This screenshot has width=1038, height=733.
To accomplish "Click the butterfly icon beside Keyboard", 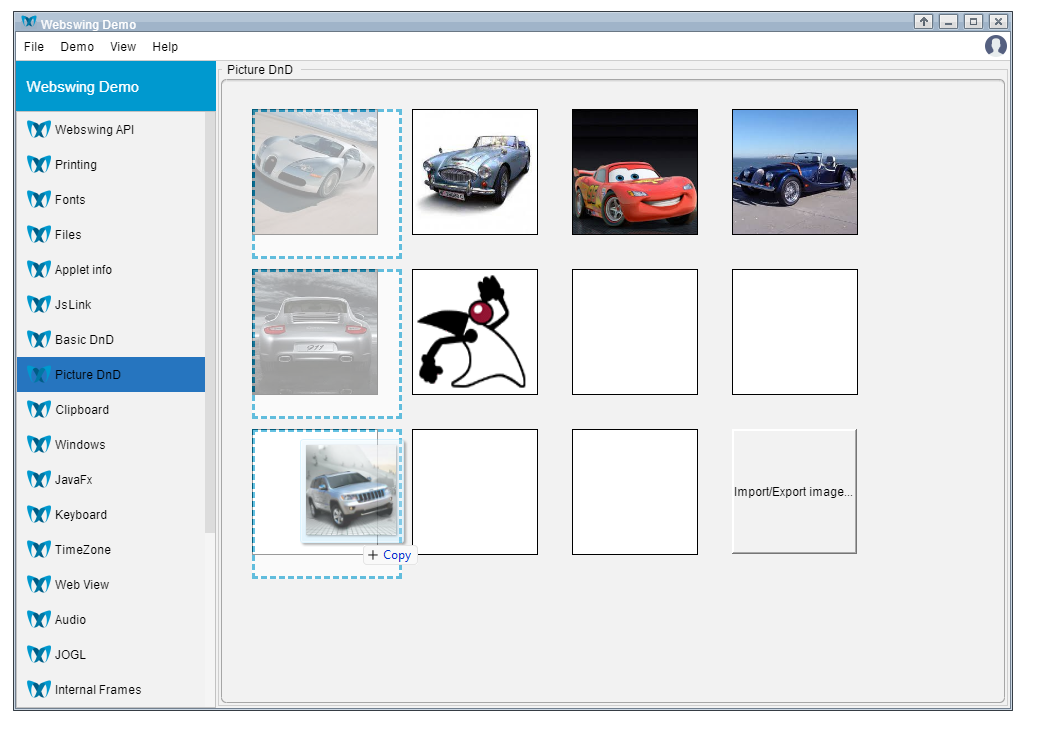I will (x=39, y=514).
